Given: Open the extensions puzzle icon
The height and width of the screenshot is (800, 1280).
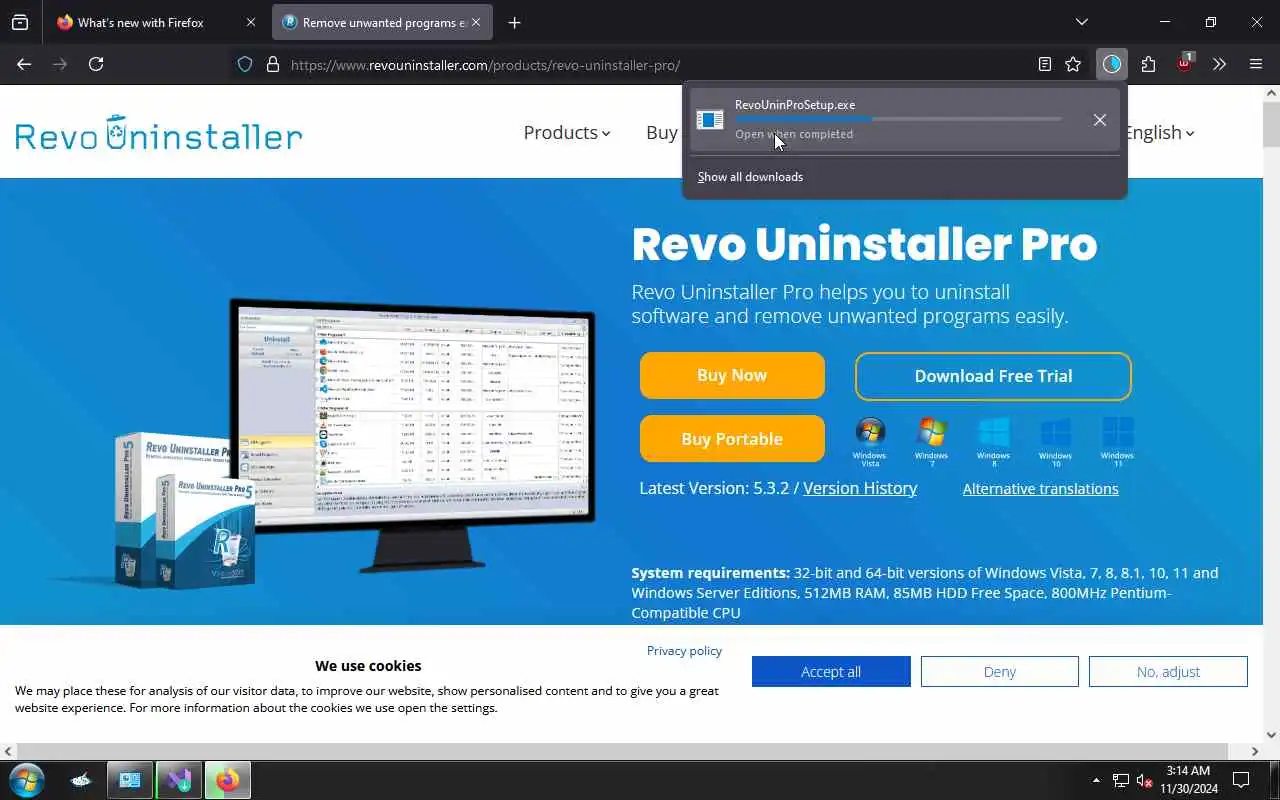Looking at the screenshot, I should click(1148, 64).
